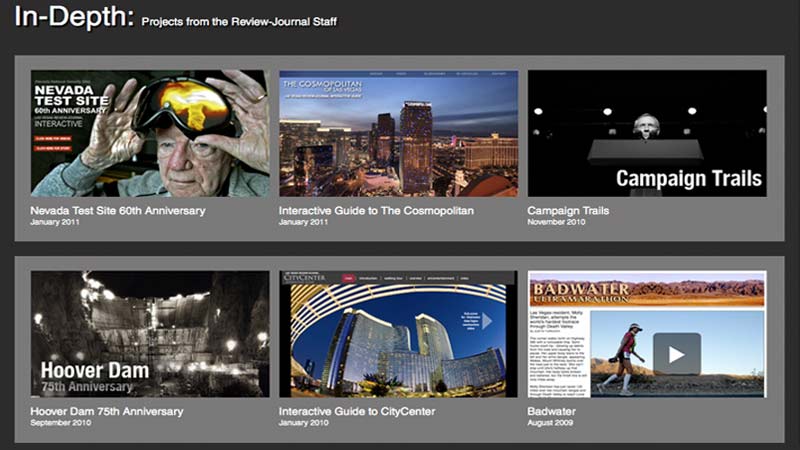
Task: Click the 'Badwater' title link
Action: click(552, 411)
